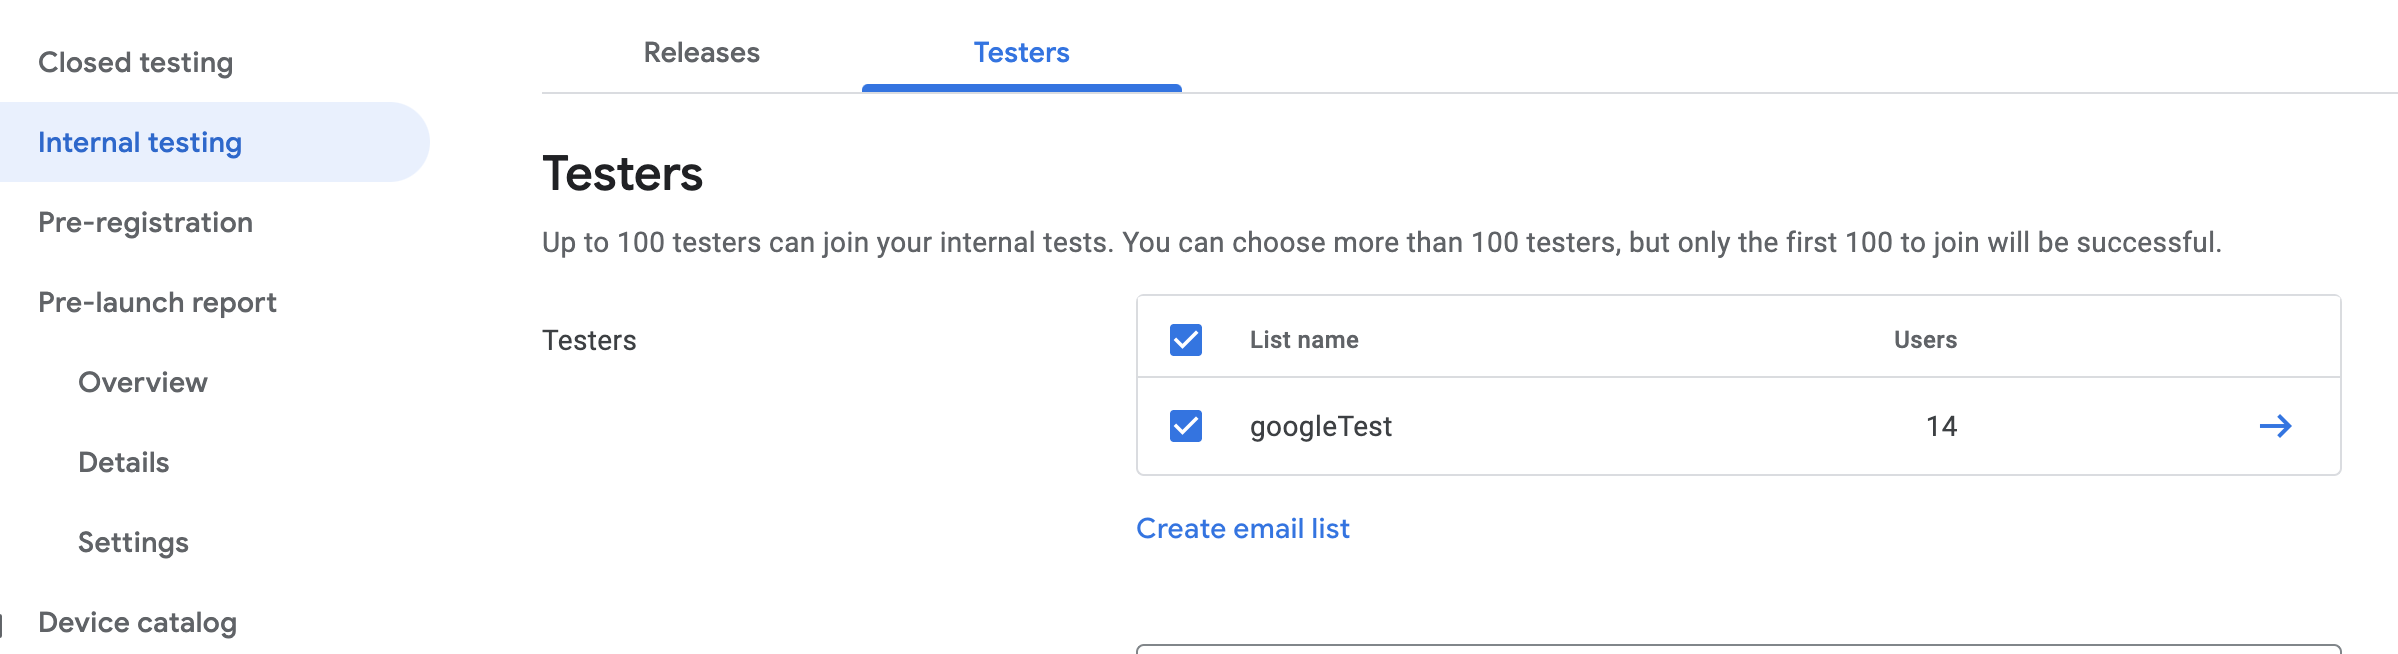Image resolution: width=2398 pixels, height=654 pixels.
Task: Select Details under Pre-launch report
Action: (122, 462)
